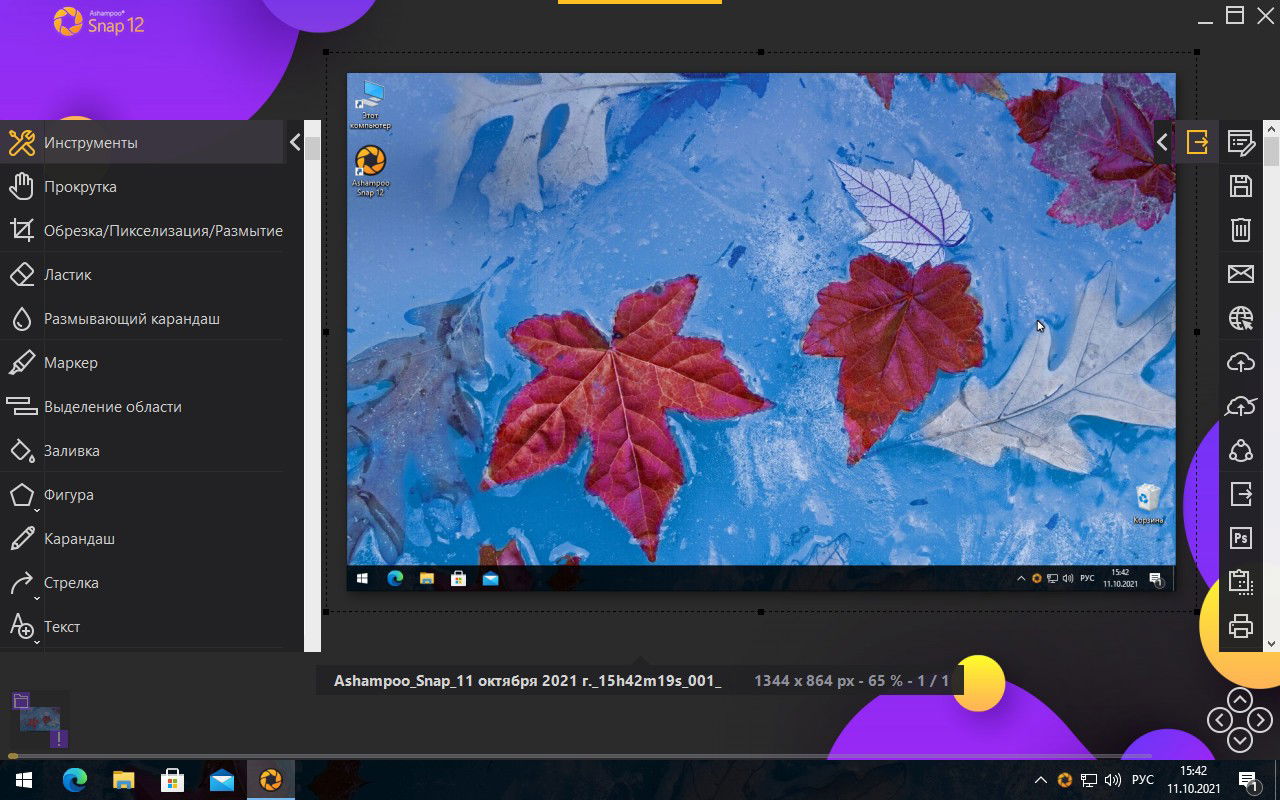Screen dimensions: 1280x800
Task: Launch Microsoft Edge from the taskbar
Action: tap(74, 779)
